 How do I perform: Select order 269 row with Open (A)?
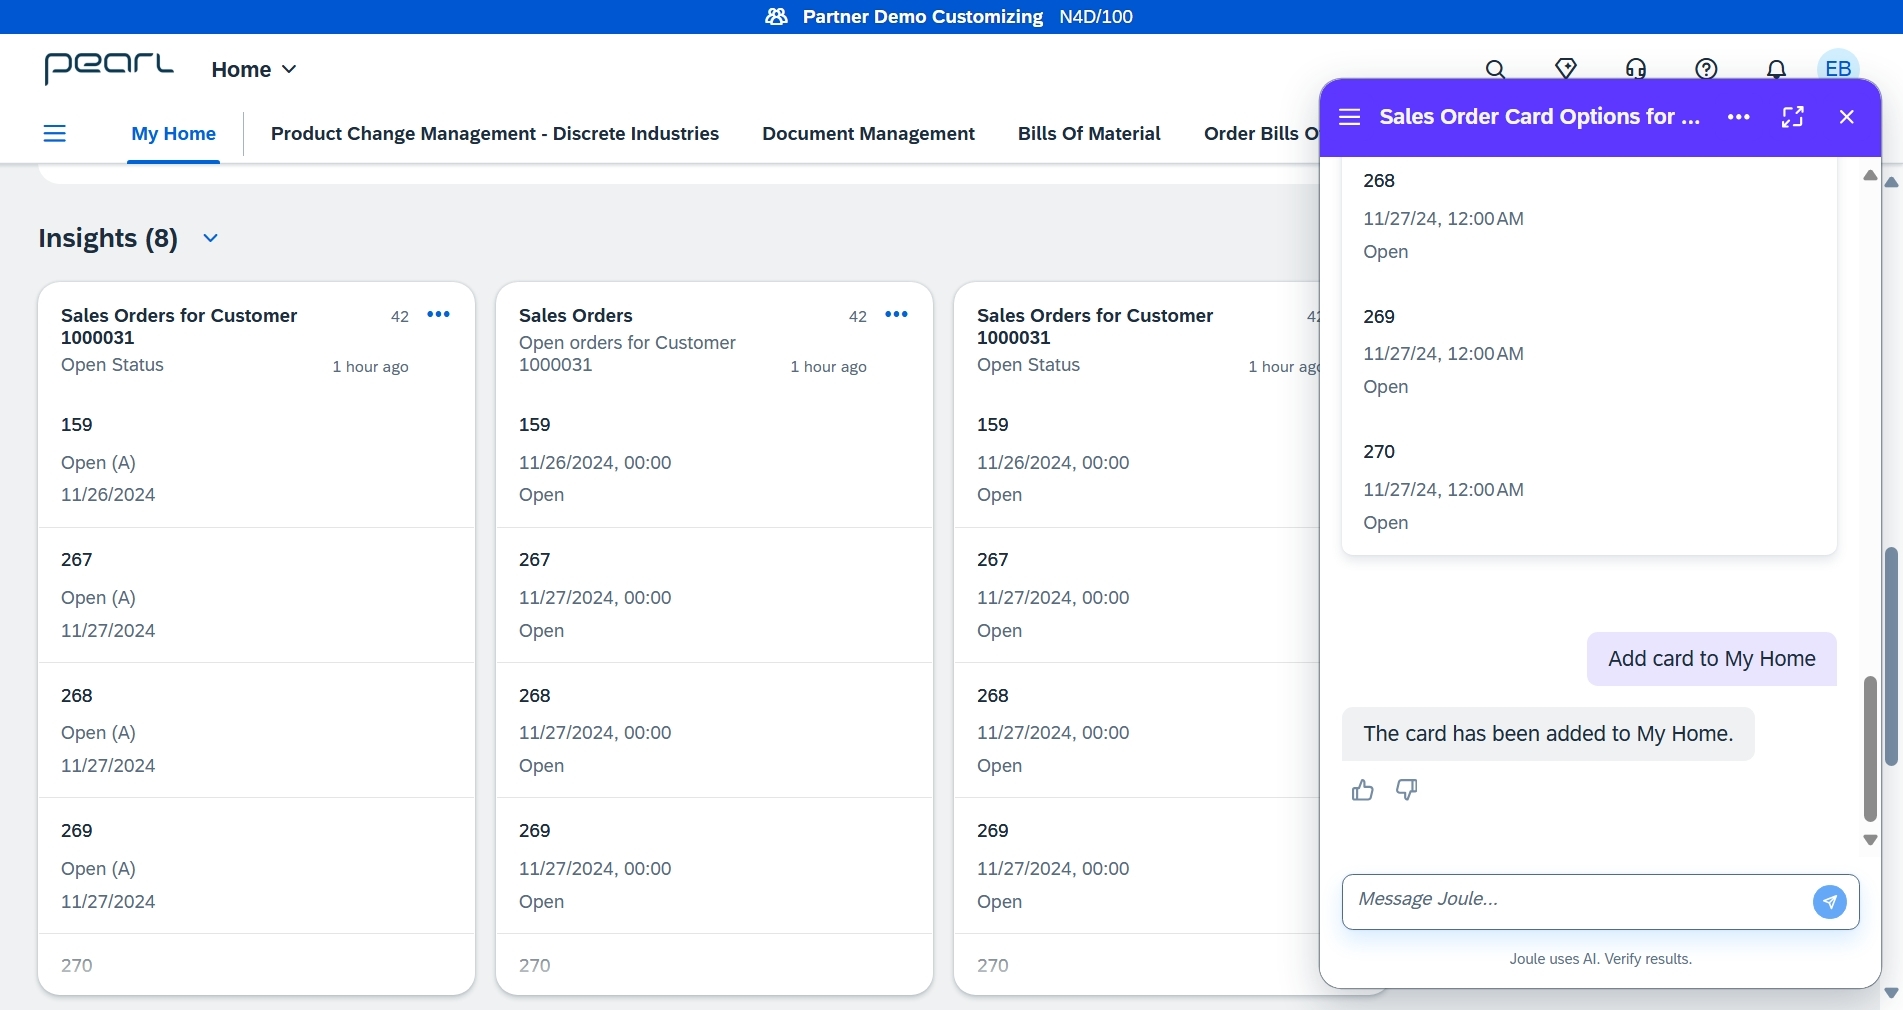coord(256,866)
